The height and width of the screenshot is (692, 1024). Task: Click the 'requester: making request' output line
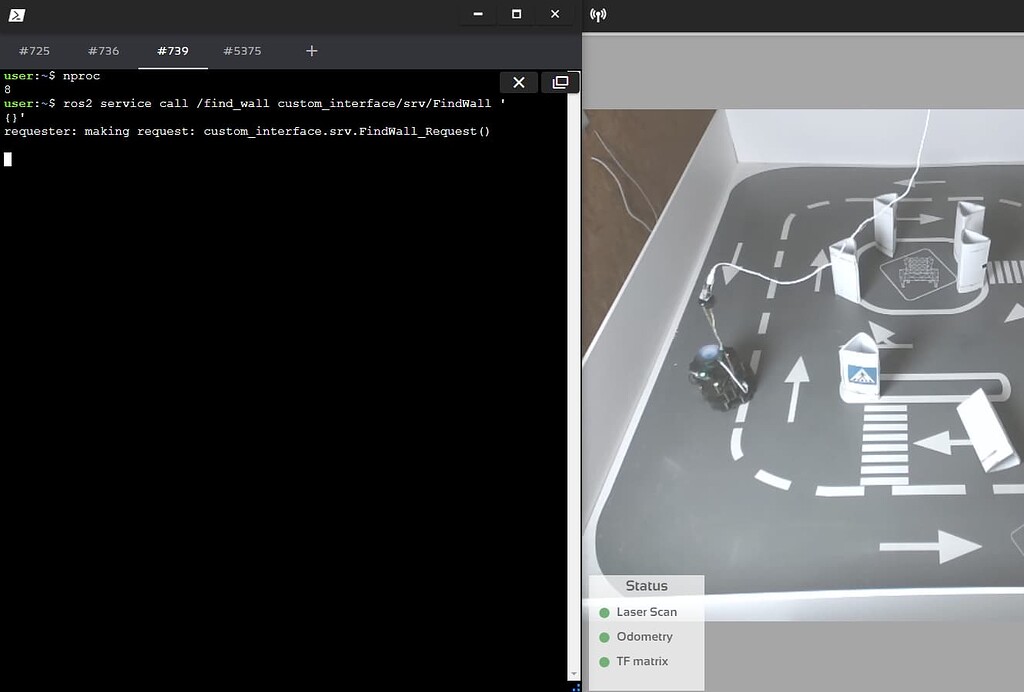pos(247,131)
